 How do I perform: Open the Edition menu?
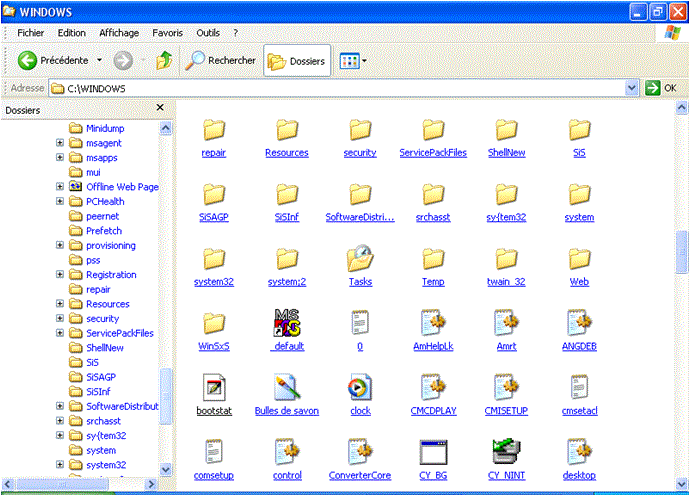point(72,33)
